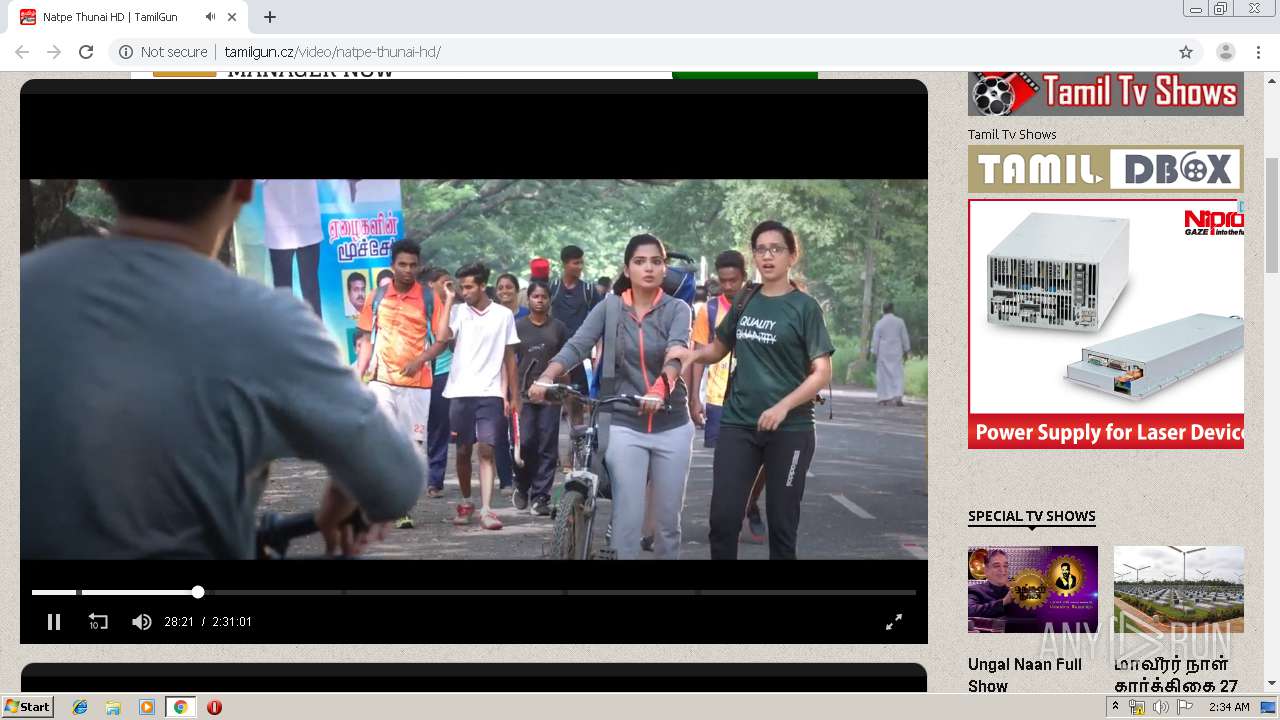Close the Natpe Thunai HD tab
Viewport: 1280px width, 720px height.
(232, 17)
